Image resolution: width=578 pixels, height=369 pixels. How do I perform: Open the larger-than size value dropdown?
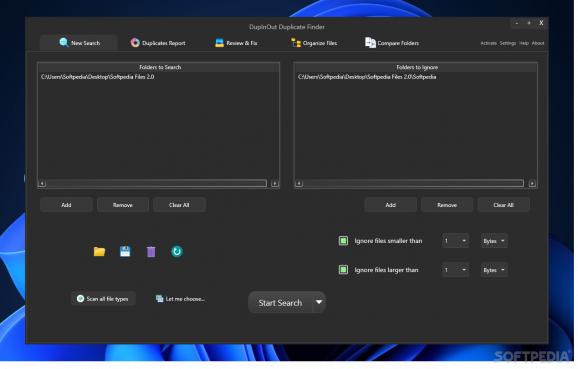(x=456, y=270)
